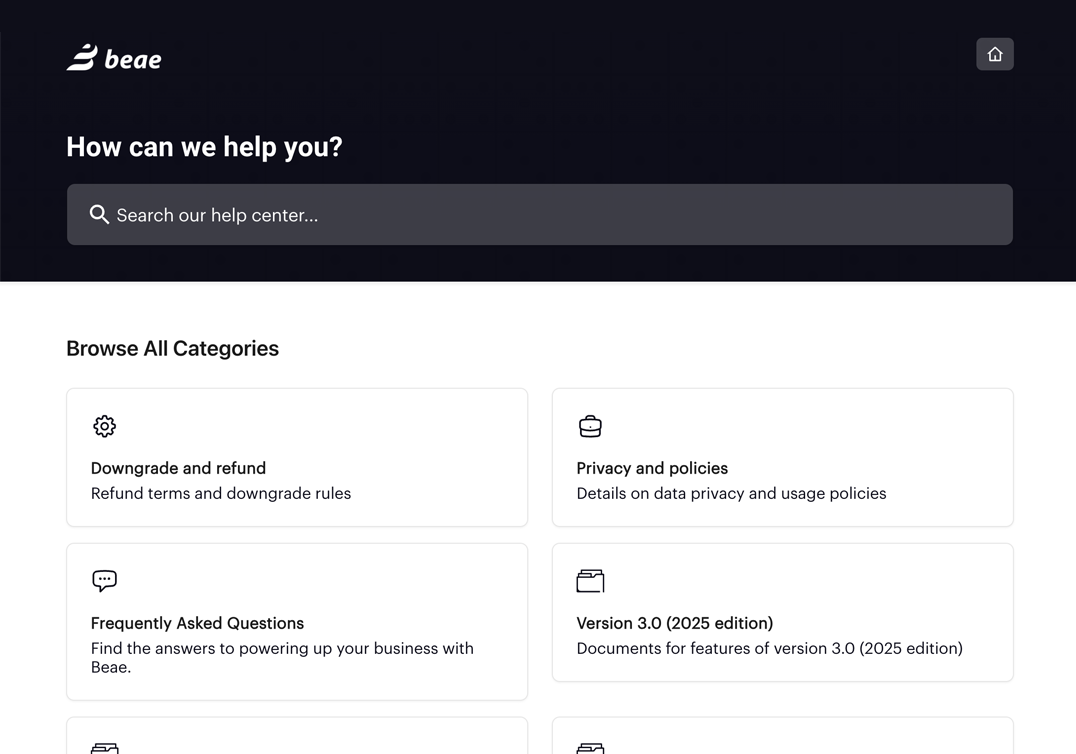The image size is (1076, 754).
Task: Click 'Details on data privacy' description
Action: pos(731,493)
